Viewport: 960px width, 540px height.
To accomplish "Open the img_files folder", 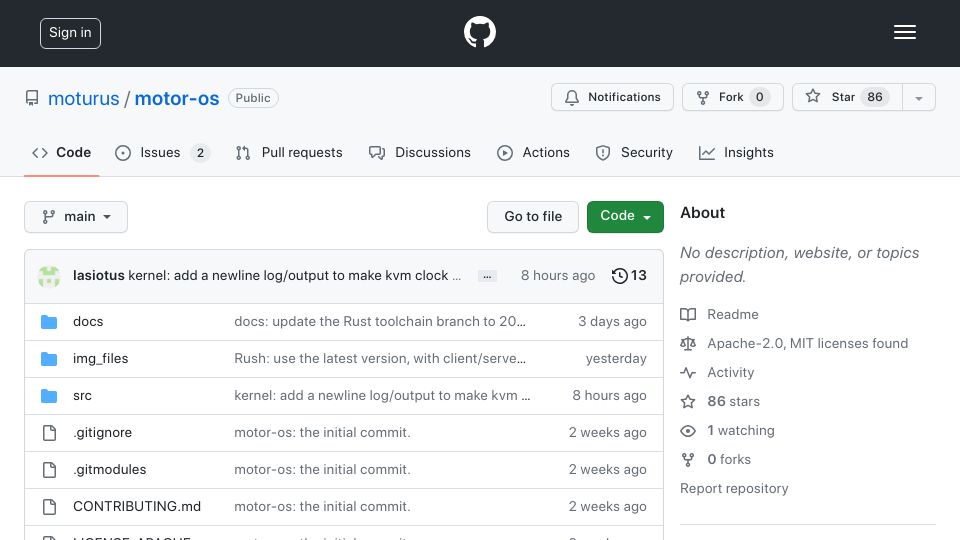I will (x=100, y=359).
